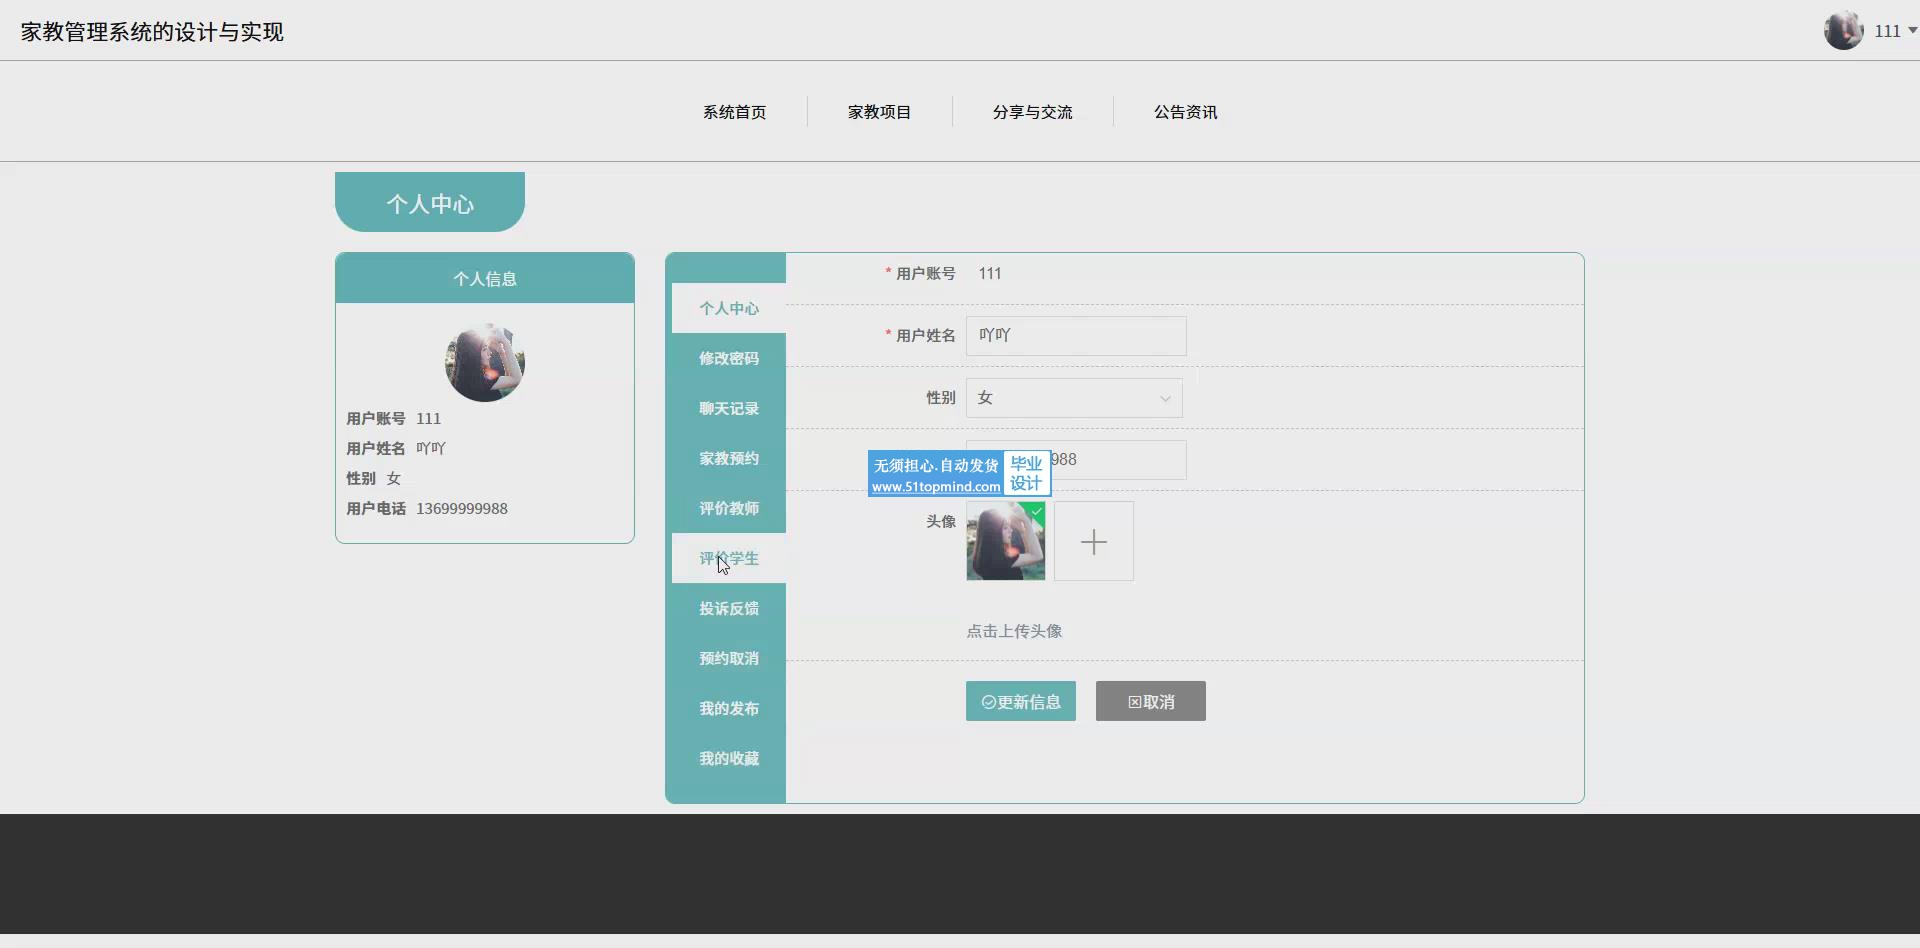Open 聊天记录 sidebar tab
Image resolution: width=1920 pixels, height=948 pixels.
[x=729, y=408]
